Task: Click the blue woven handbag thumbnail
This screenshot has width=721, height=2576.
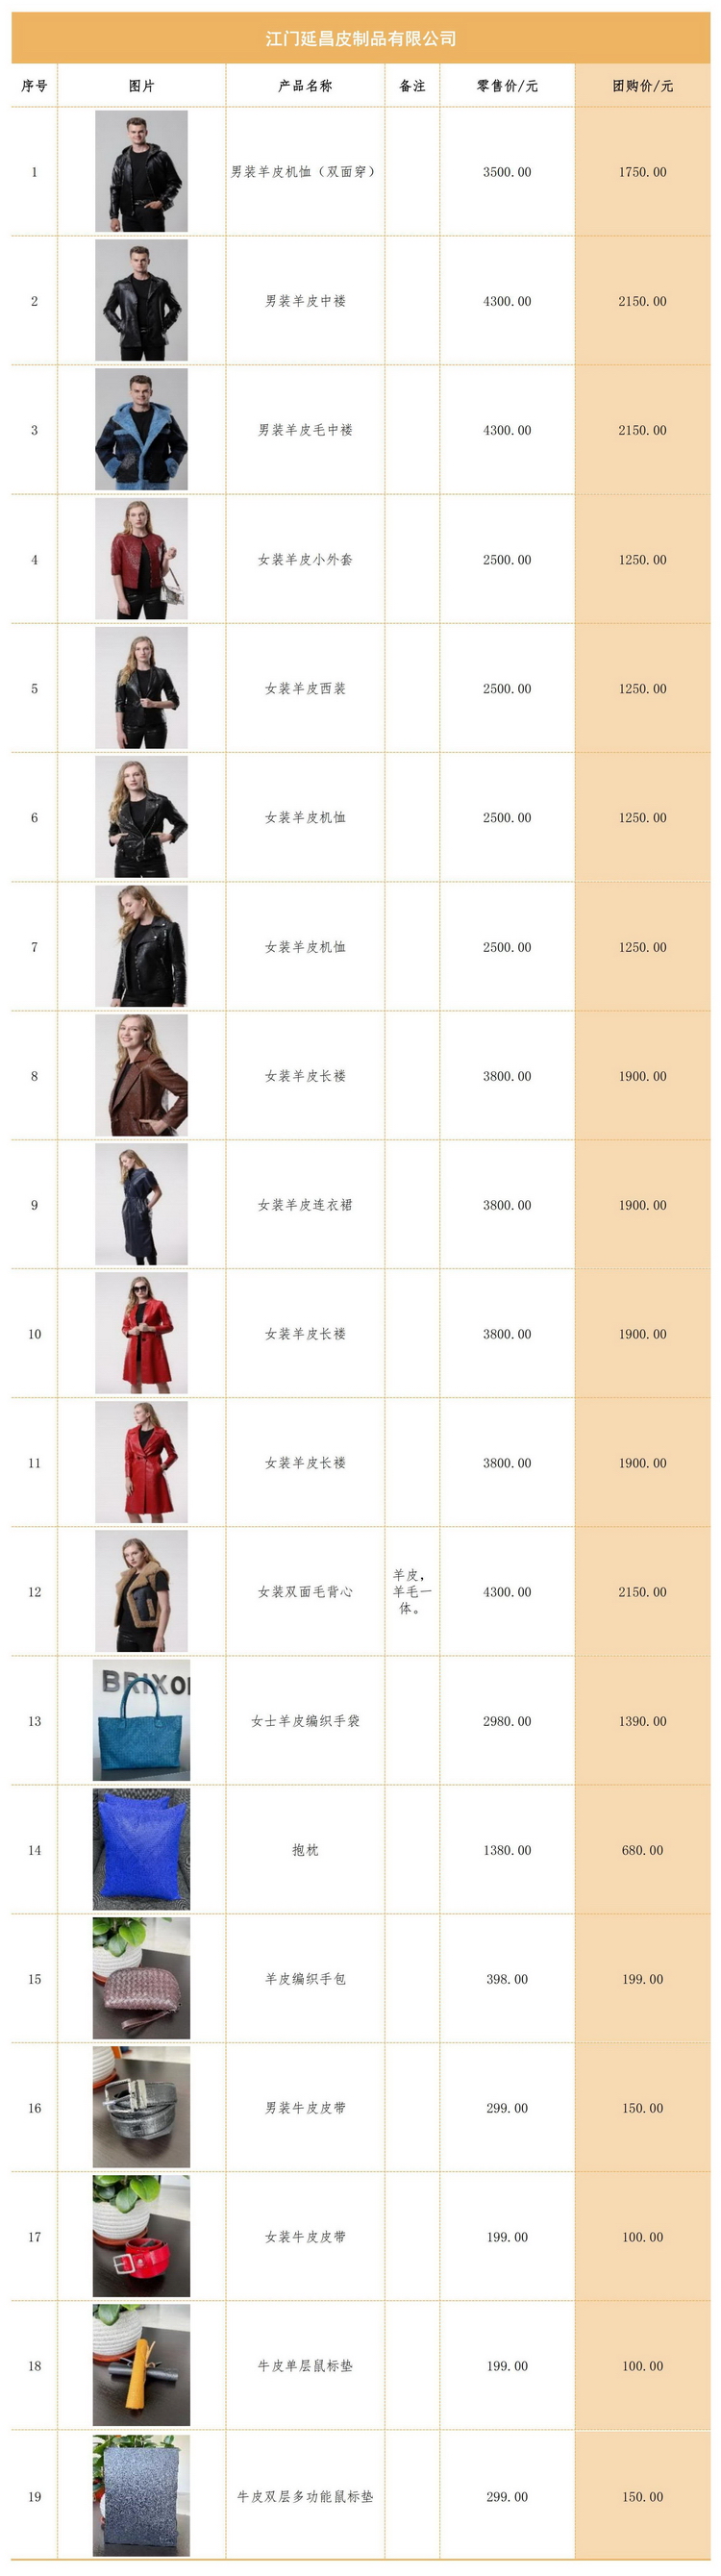Action: point(141,1720)
